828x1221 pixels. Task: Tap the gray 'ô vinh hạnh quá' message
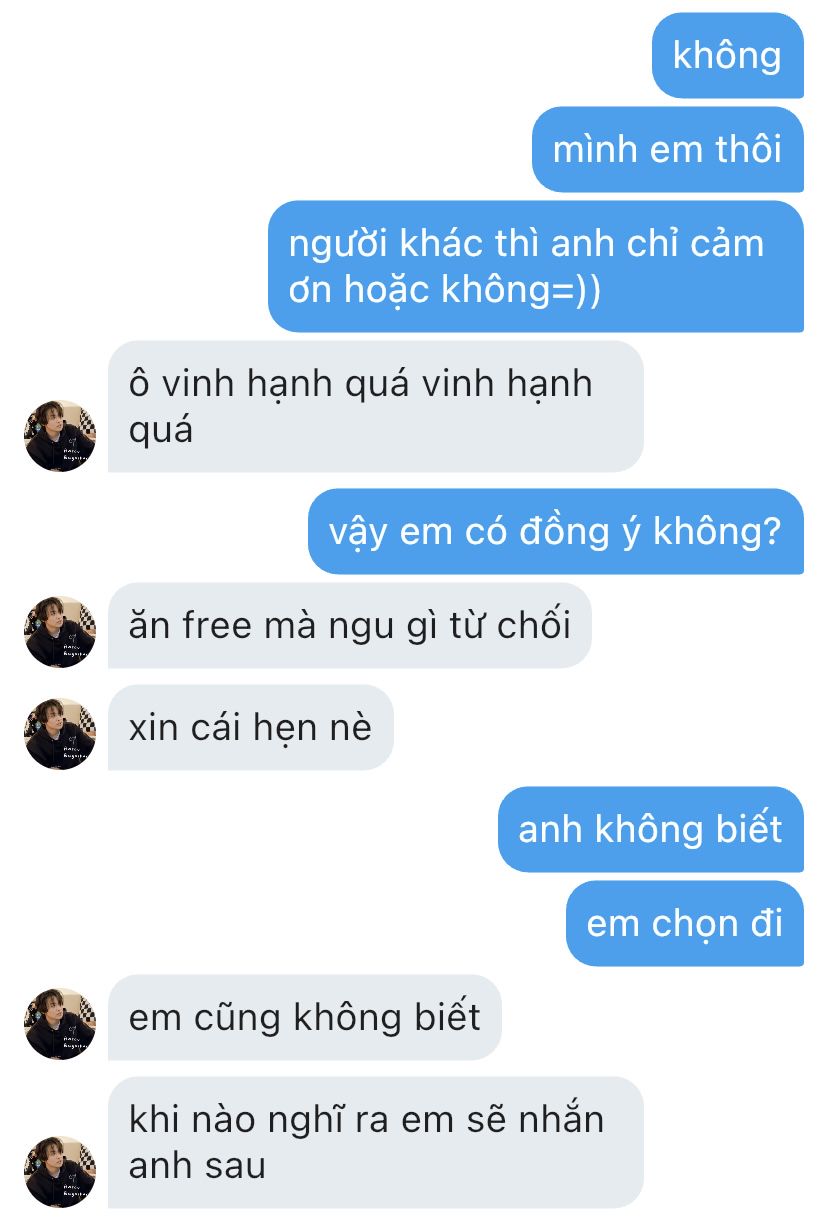(375, 407)
